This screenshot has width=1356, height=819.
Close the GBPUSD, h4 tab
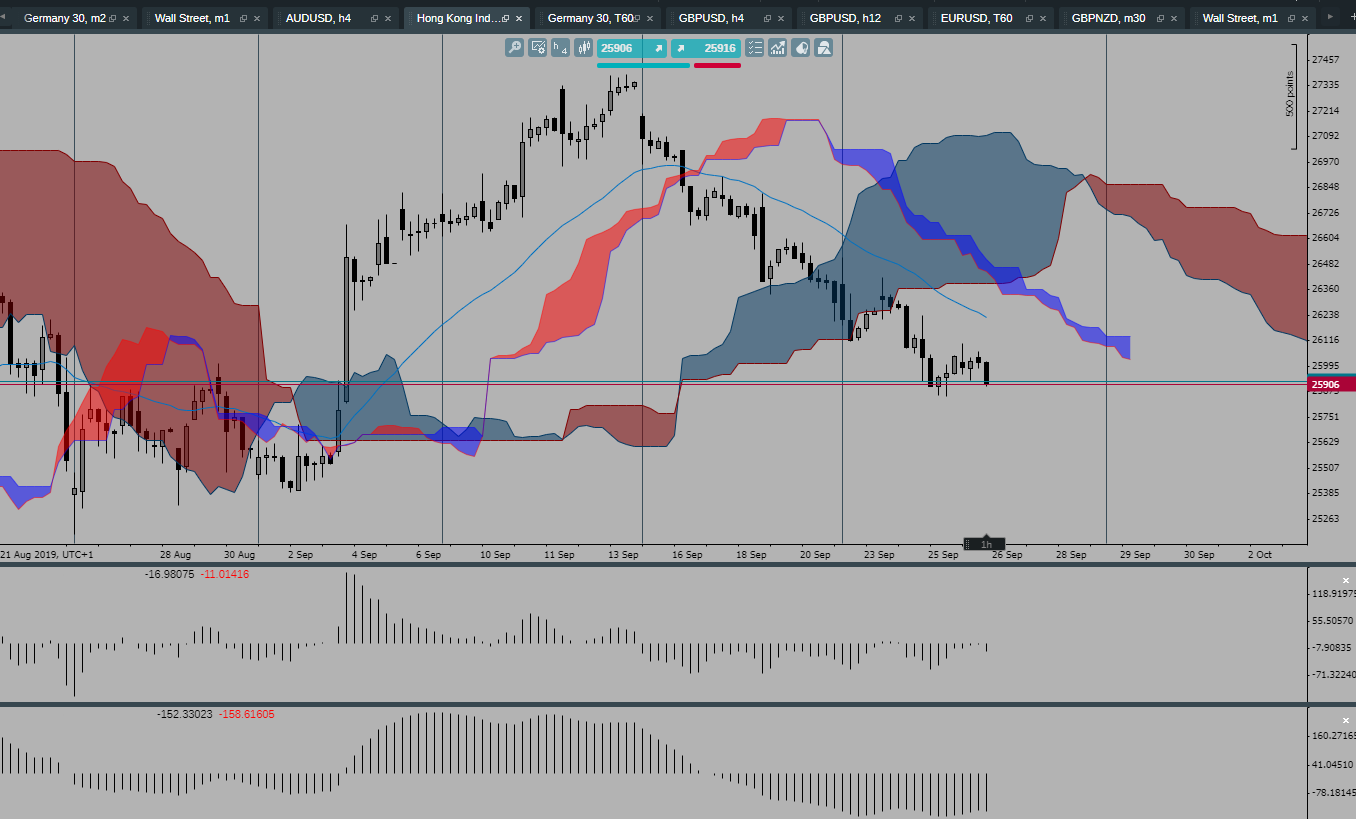[781, 19]
